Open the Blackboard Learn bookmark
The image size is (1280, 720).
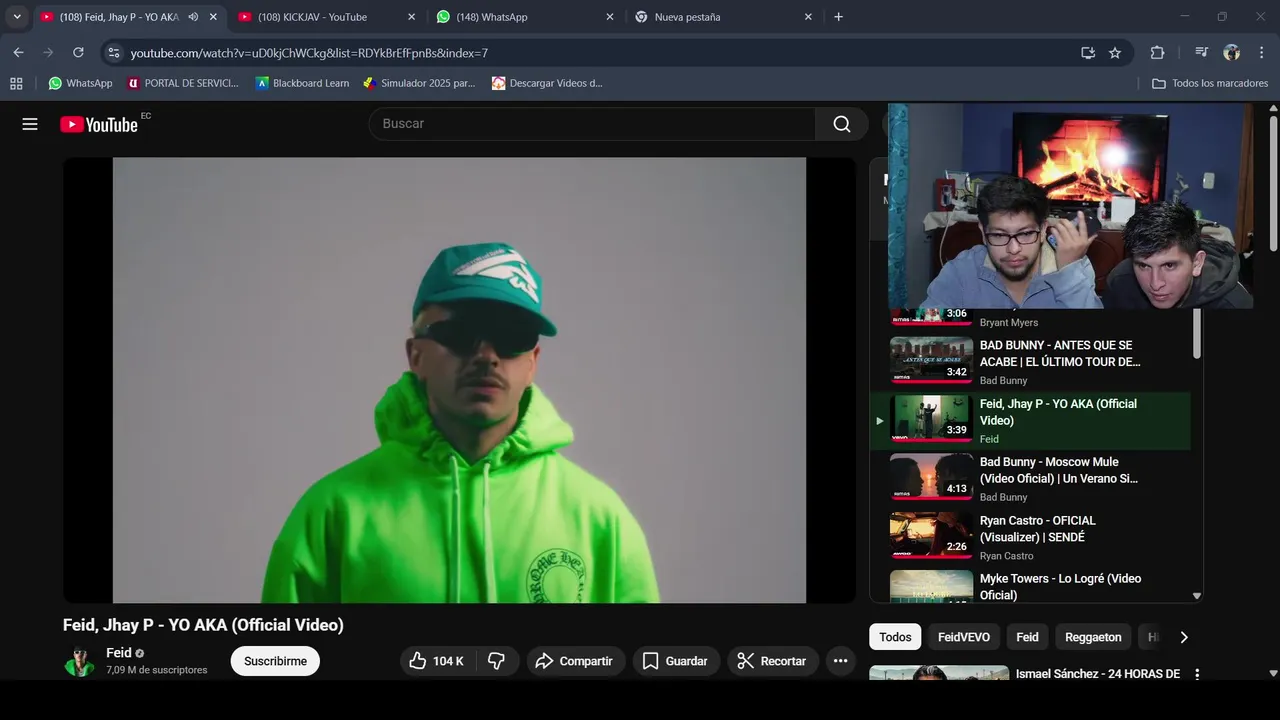[x=302, y=83]
